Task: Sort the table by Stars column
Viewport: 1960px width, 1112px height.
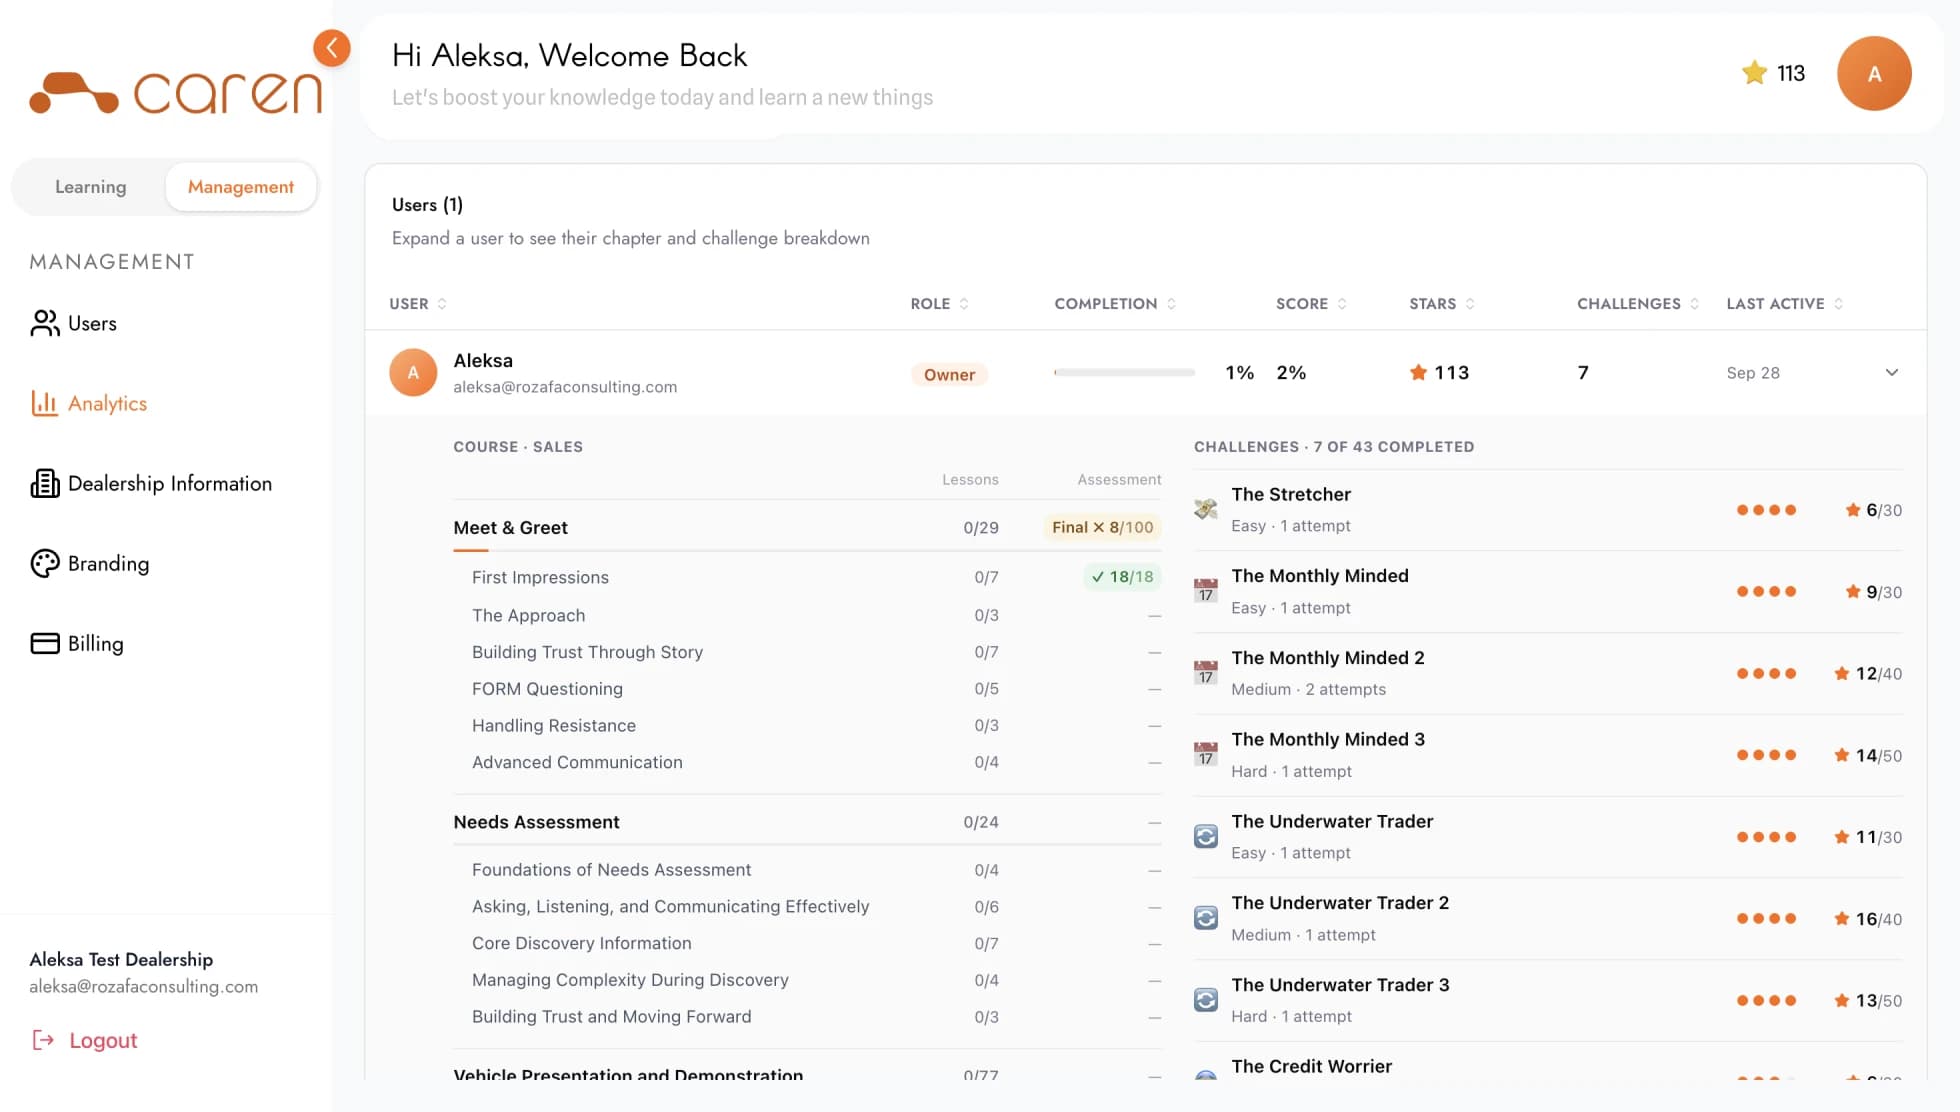Action: click(x=1442, y=303)
